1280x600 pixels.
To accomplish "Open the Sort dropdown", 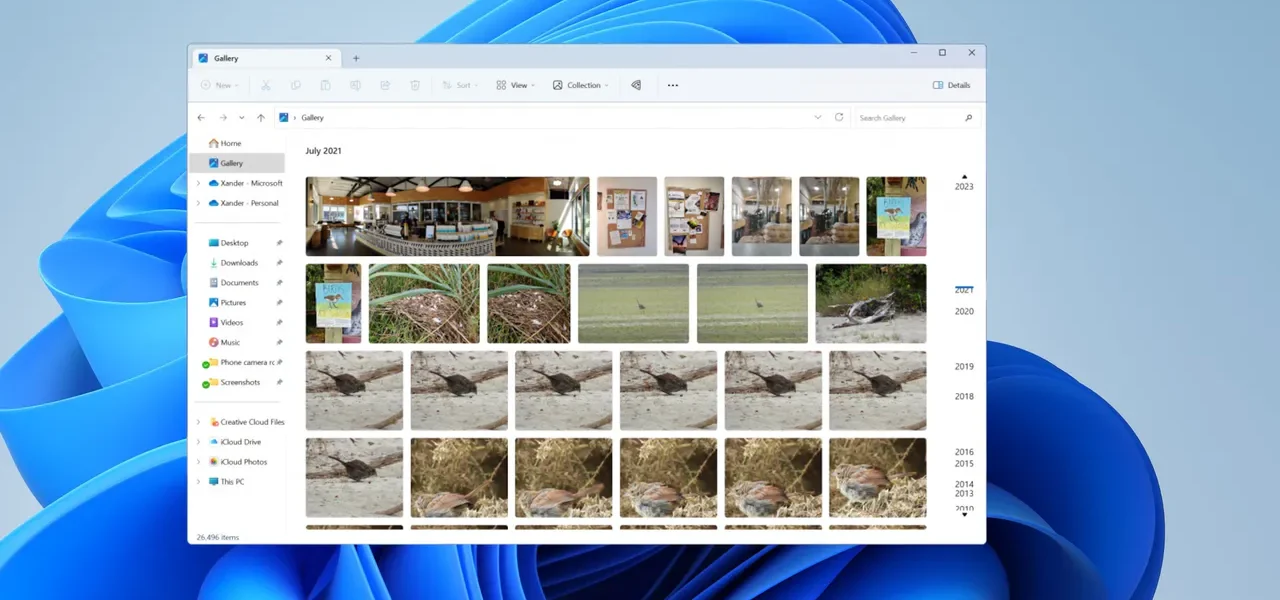I will pos(459,85).
